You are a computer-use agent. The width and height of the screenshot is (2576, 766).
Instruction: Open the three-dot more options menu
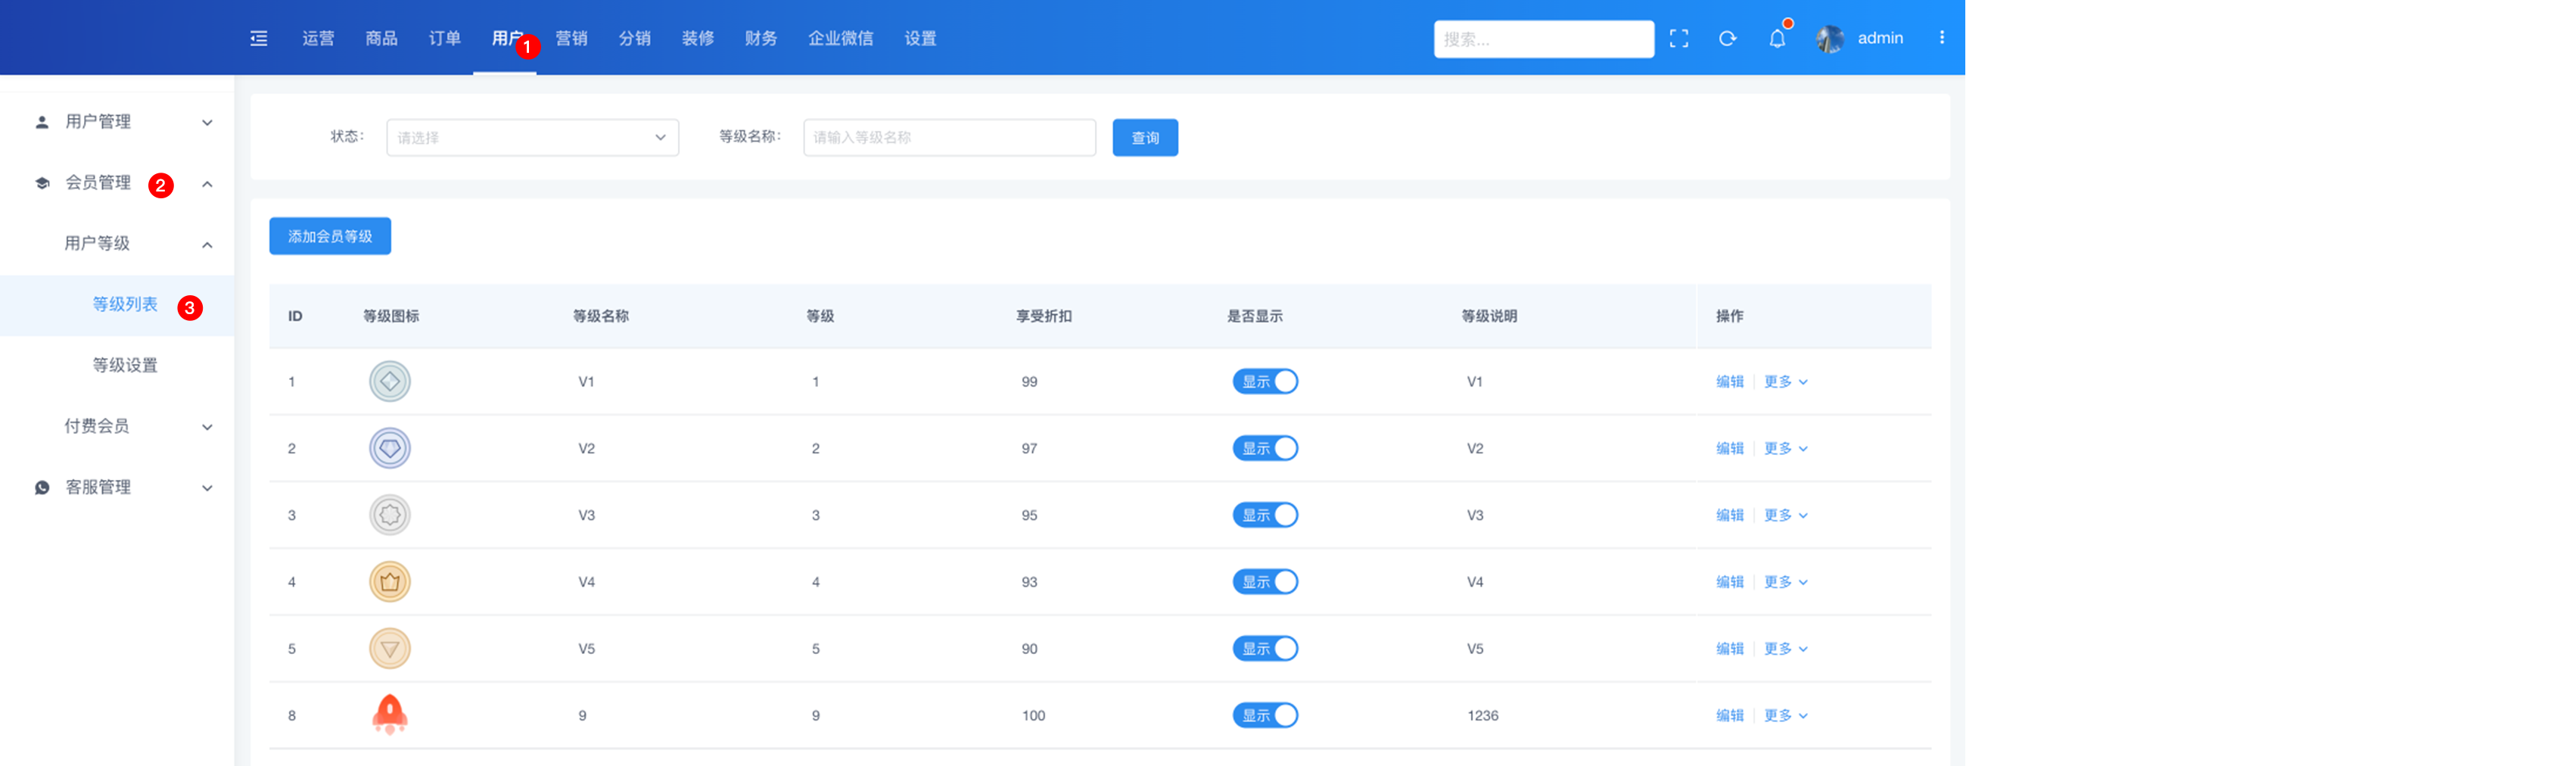point(1941,37)
